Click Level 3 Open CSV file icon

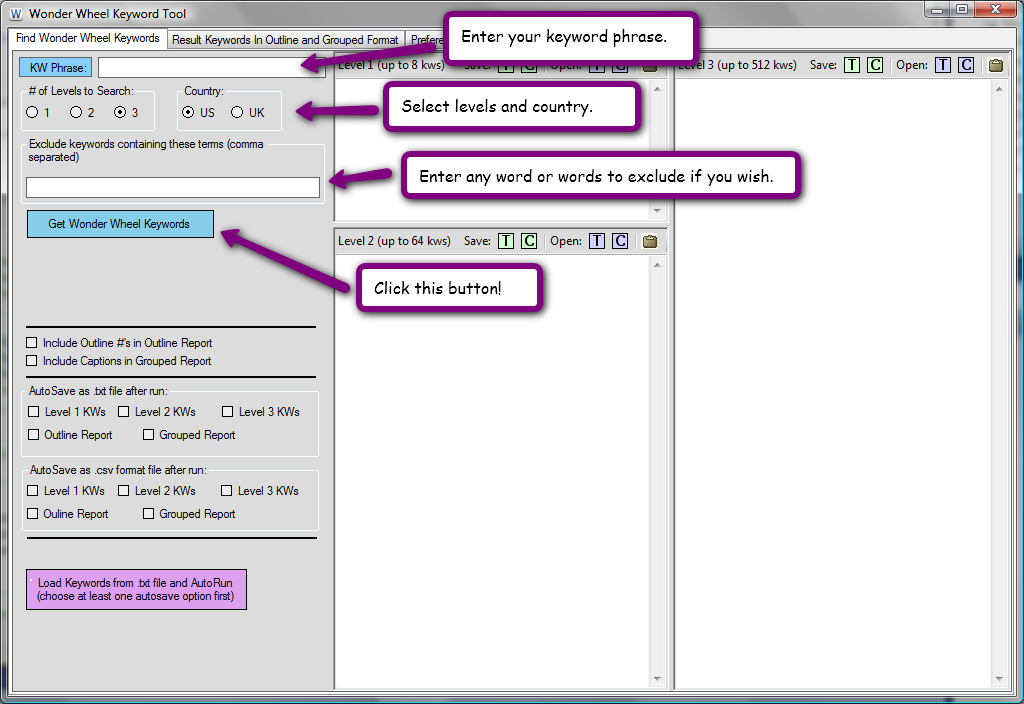point(966,65)
